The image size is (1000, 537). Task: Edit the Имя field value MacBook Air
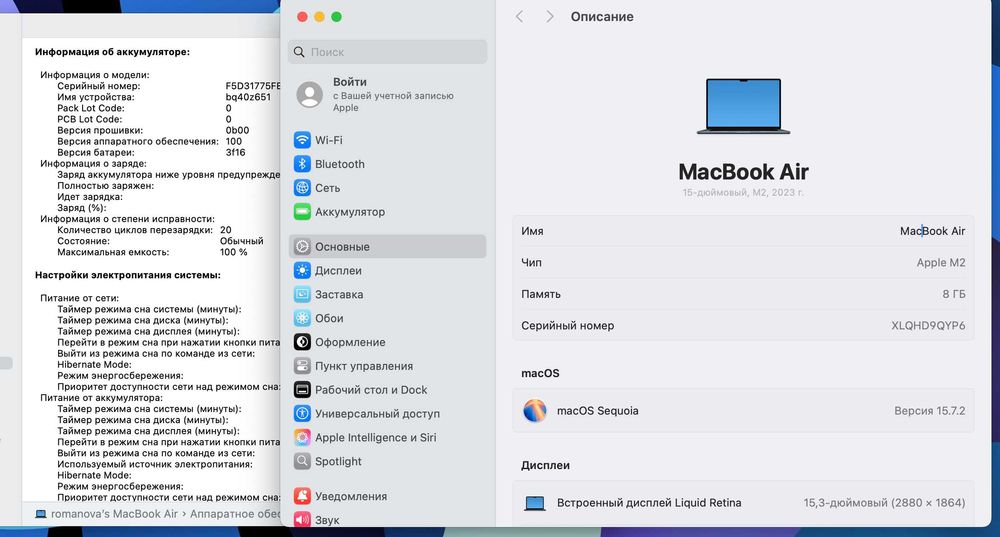(x=932, y=231)
